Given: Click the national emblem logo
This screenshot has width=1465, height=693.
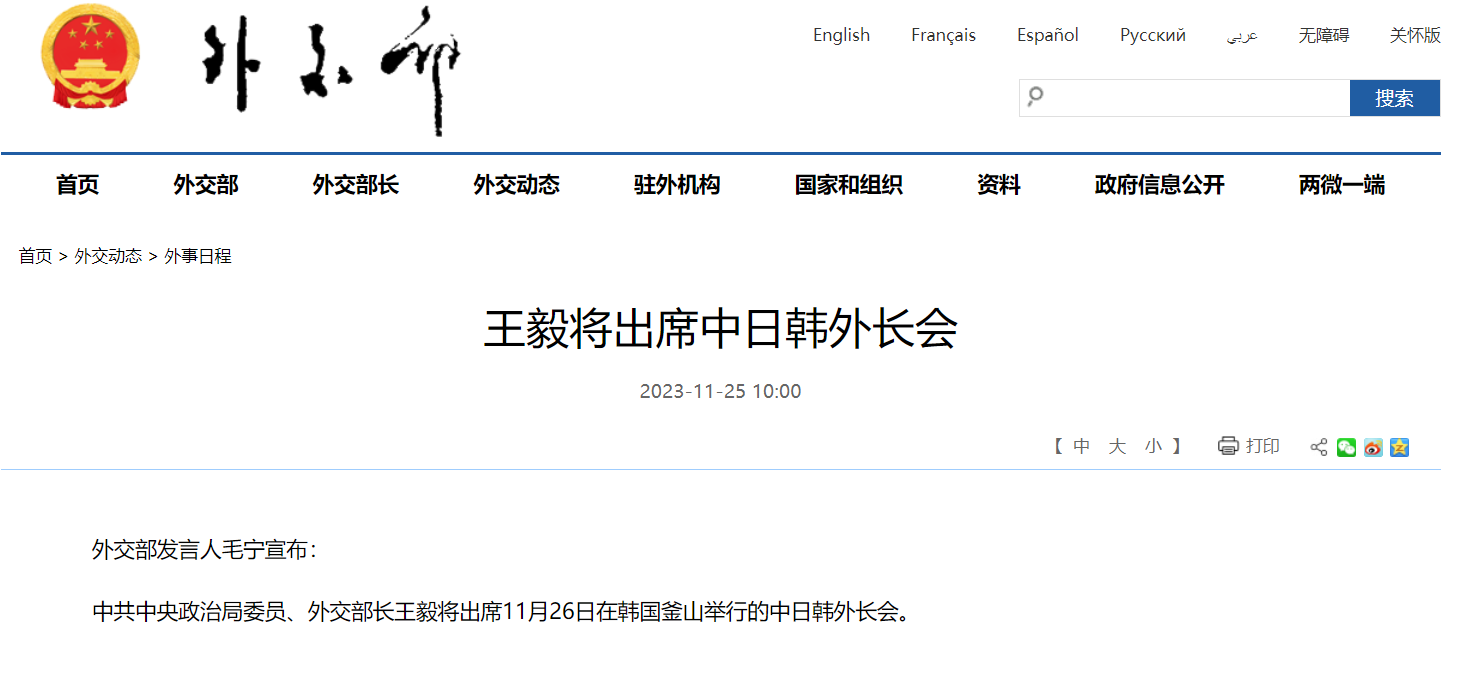Looking at the screenshot, I should 91,57.
